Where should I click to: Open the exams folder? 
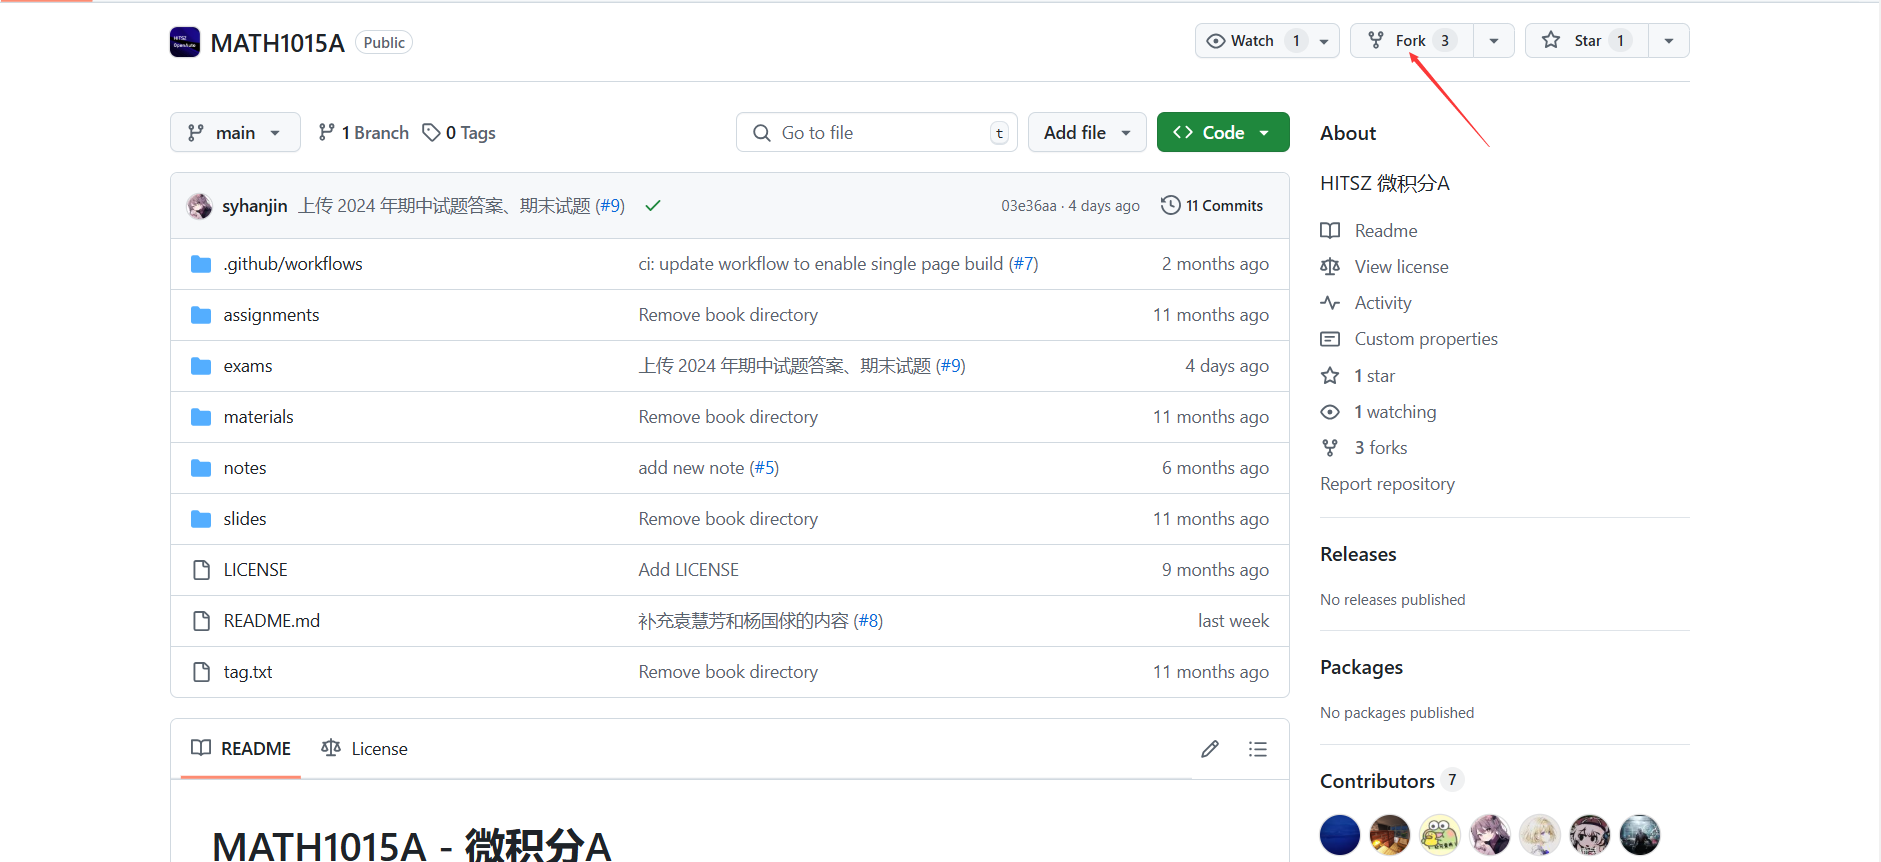point(248,366)
